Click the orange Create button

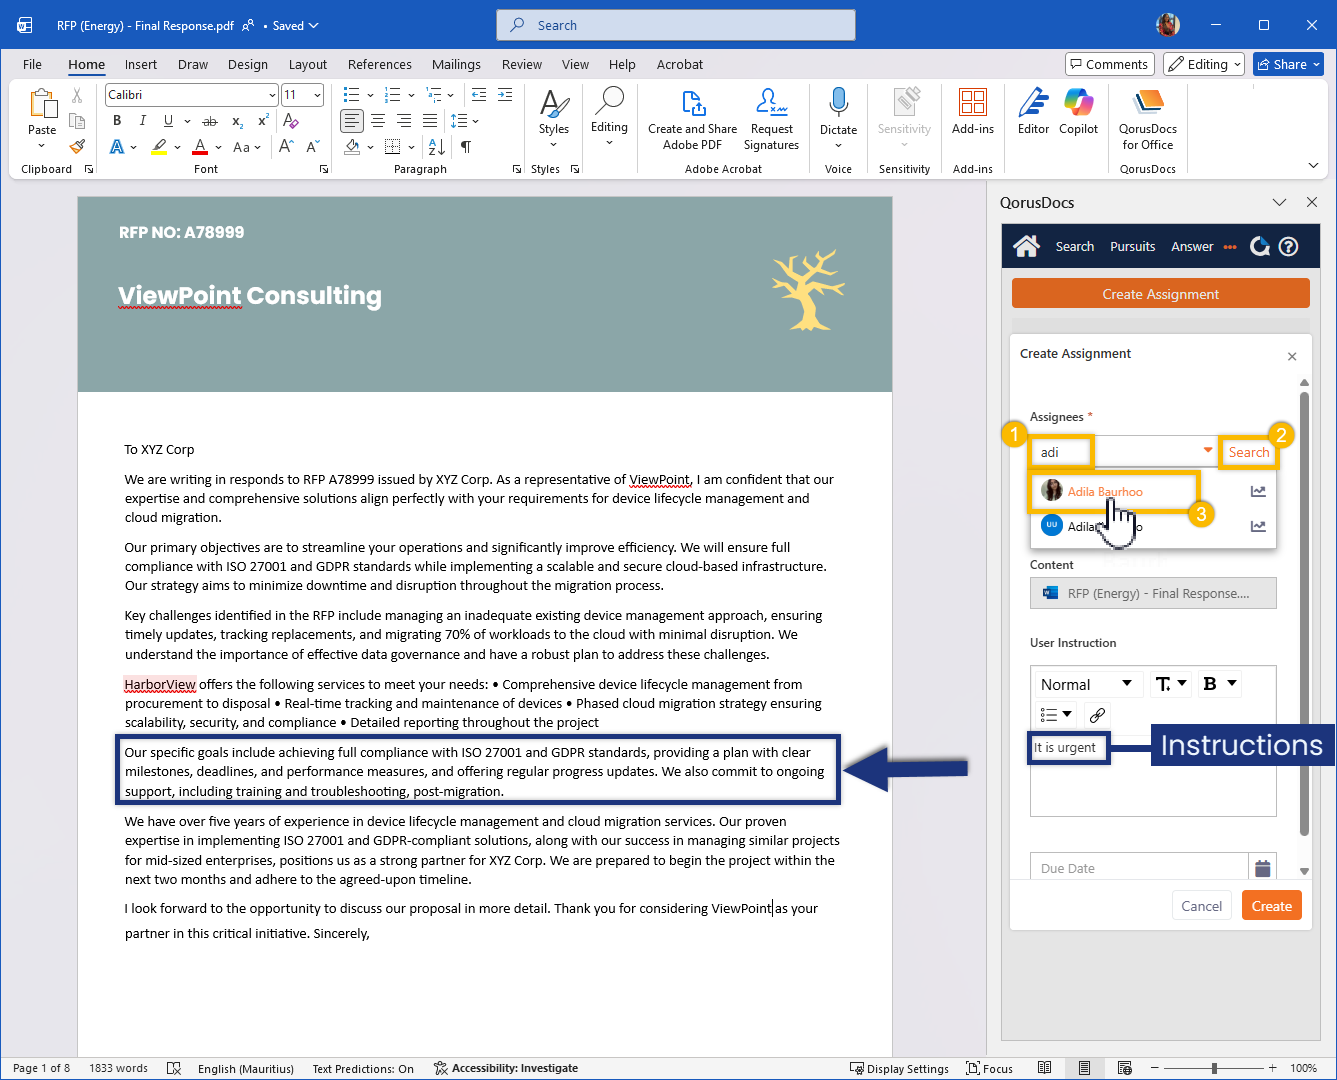(x=1271, y=906)
